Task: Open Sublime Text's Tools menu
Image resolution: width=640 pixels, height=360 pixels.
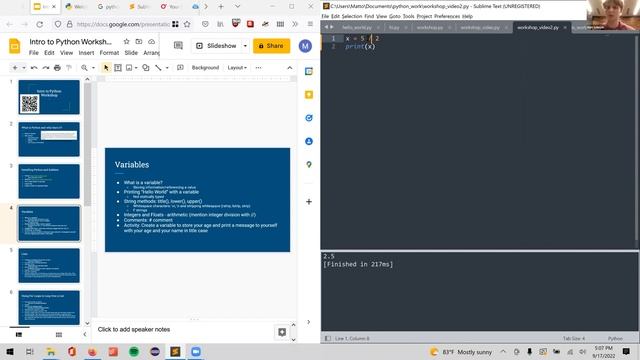Action: [408, 16]
